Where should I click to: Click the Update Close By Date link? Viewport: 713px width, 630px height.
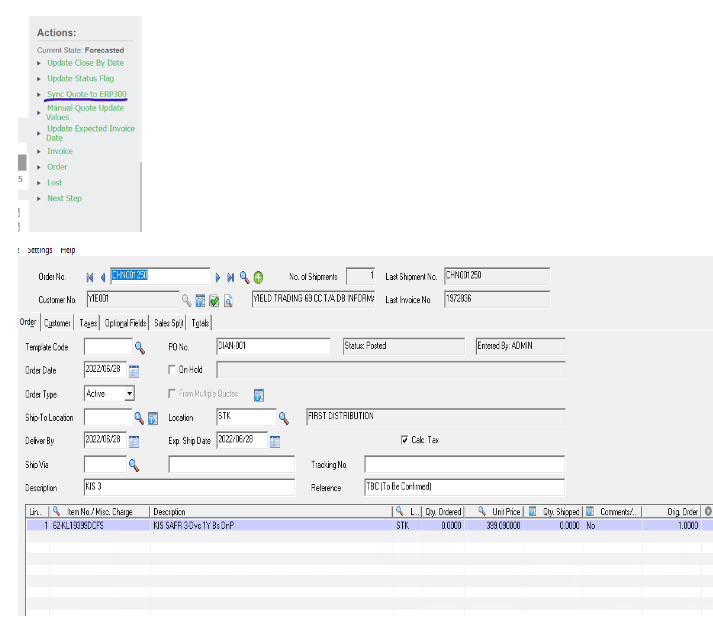85,63
